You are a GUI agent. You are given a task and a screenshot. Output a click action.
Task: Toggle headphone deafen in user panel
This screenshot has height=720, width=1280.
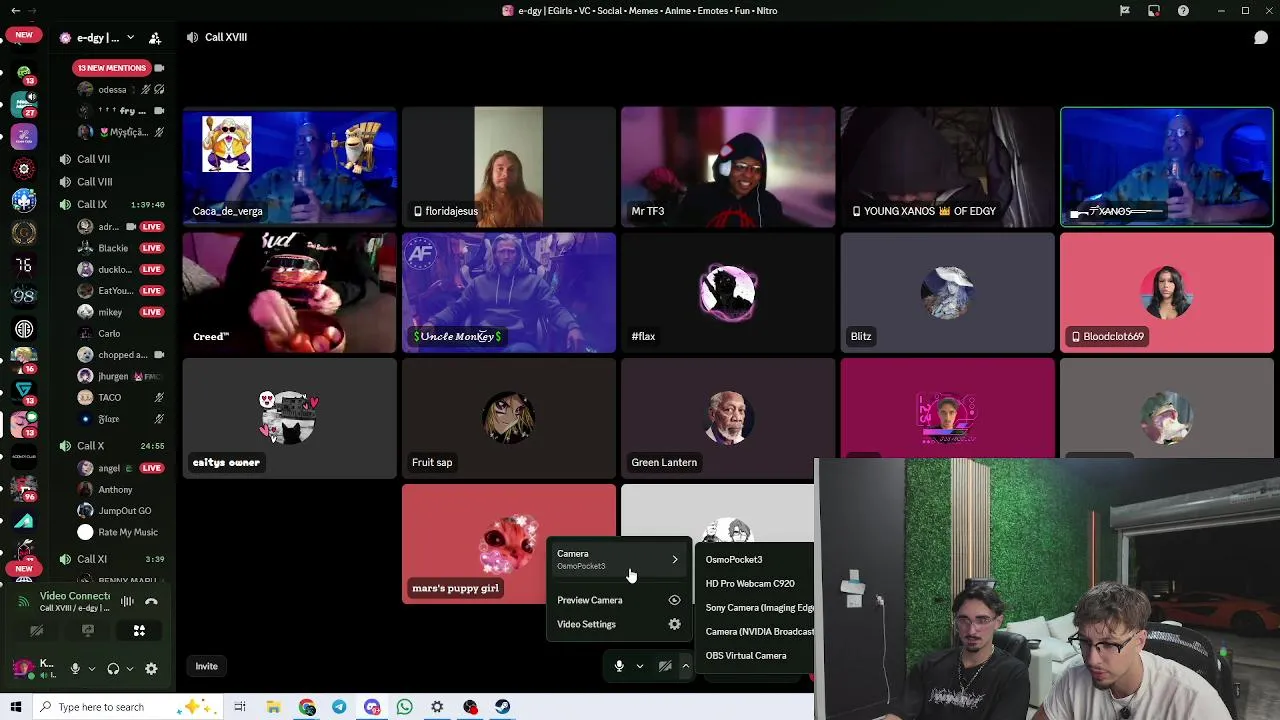pos(113,668)
